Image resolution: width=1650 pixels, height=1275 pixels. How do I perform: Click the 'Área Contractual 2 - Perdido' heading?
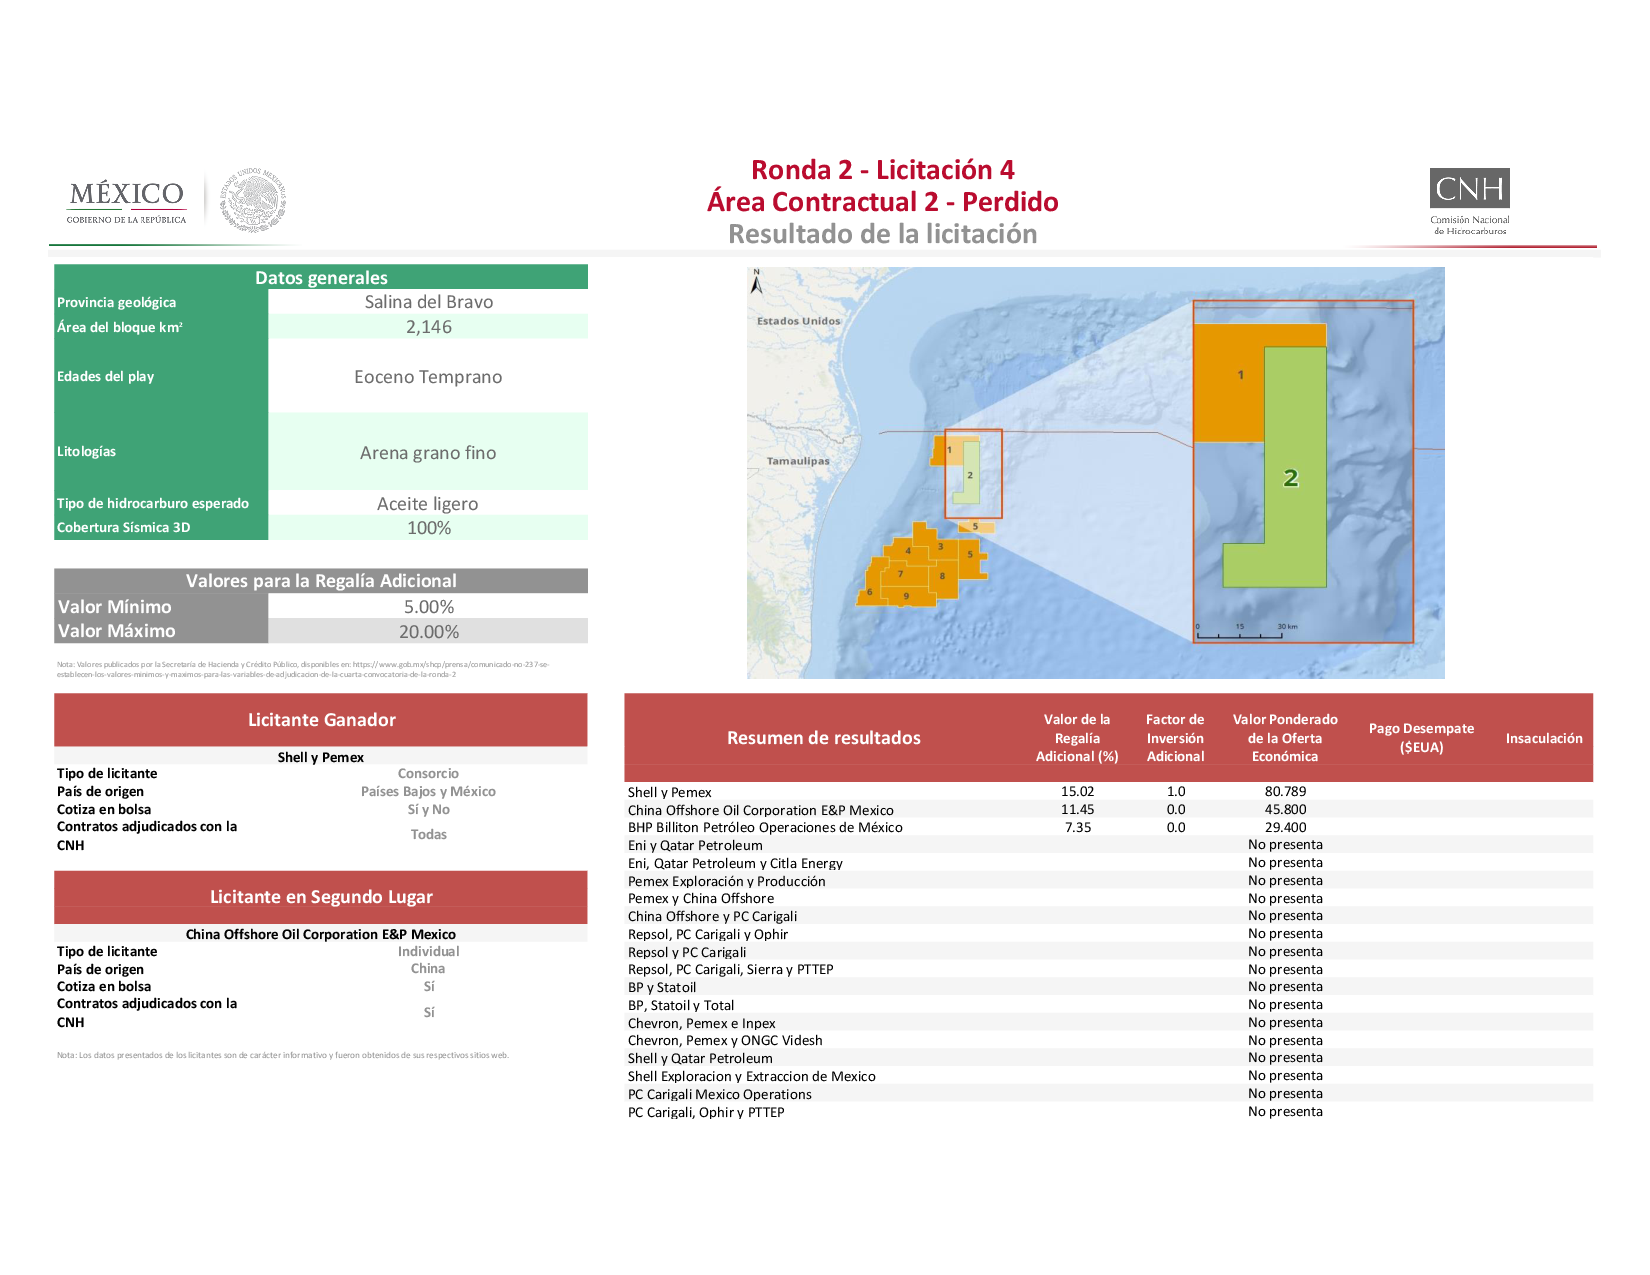[x=882, y=202]
